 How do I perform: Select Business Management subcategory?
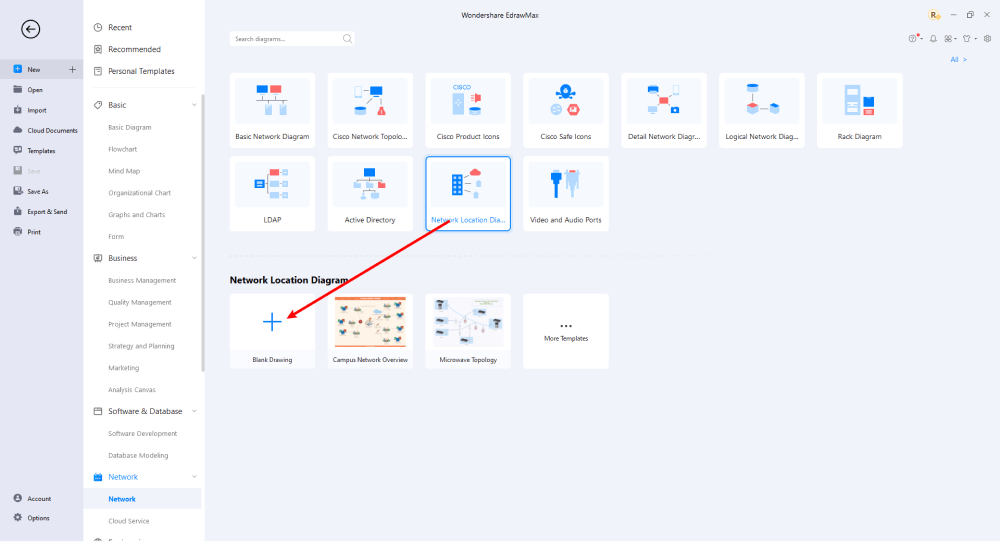[x=142, y=281]
